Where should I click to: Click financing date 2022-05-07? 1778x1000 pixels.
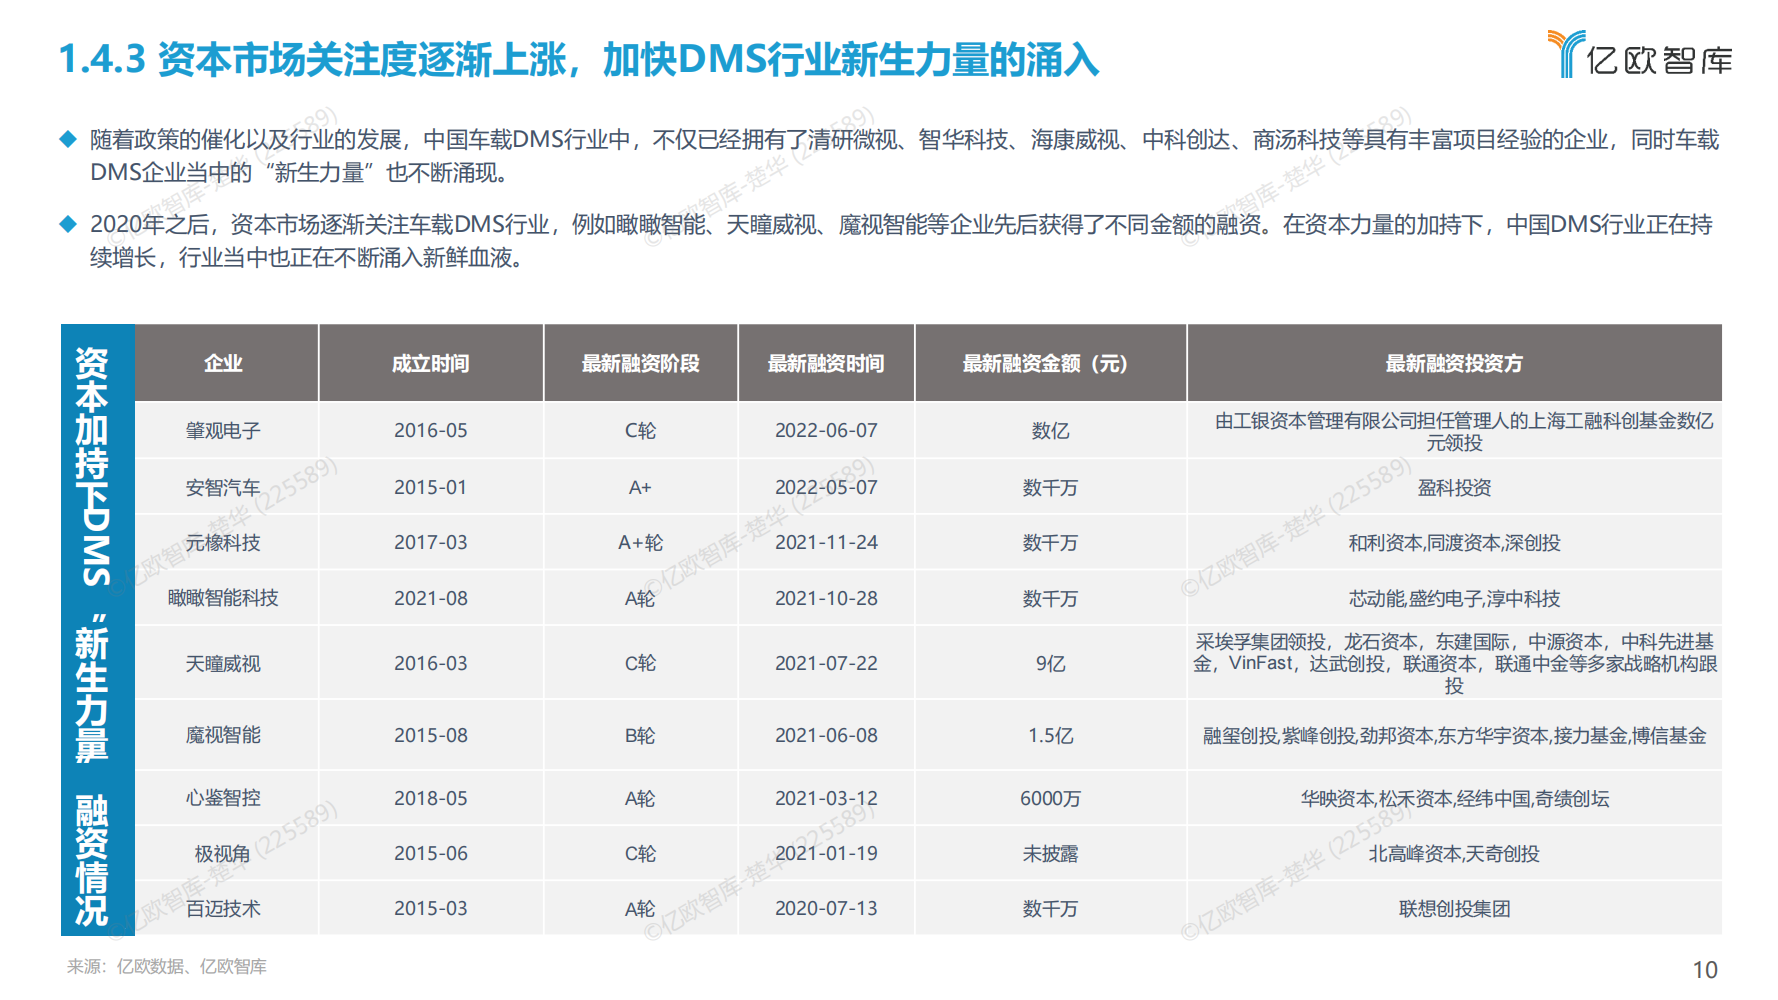826,487
